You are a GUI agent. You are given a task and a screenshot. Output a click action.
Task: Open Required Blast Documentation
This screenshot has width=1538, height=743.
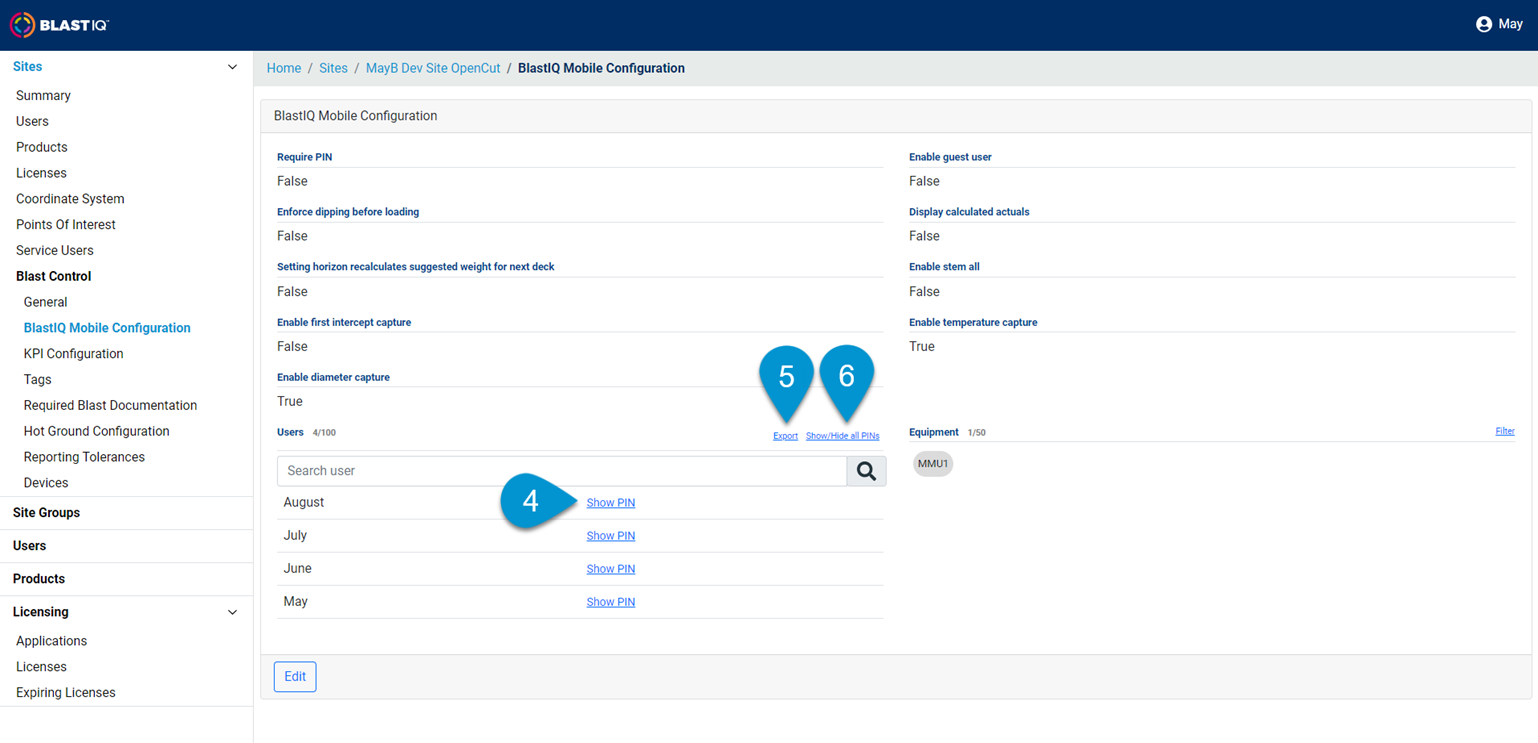[110, 406]
